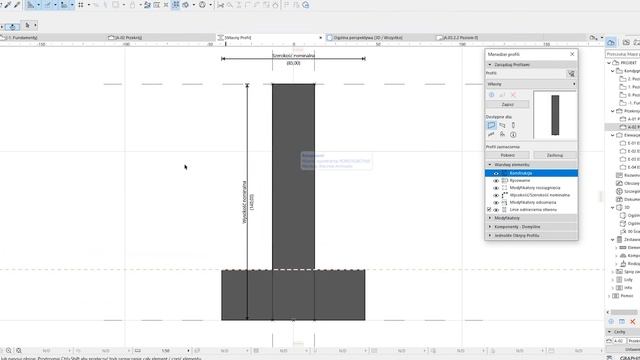640x360 pixels.
Task: Open the 1:50 scale dropdown
Action: [188, 351]
